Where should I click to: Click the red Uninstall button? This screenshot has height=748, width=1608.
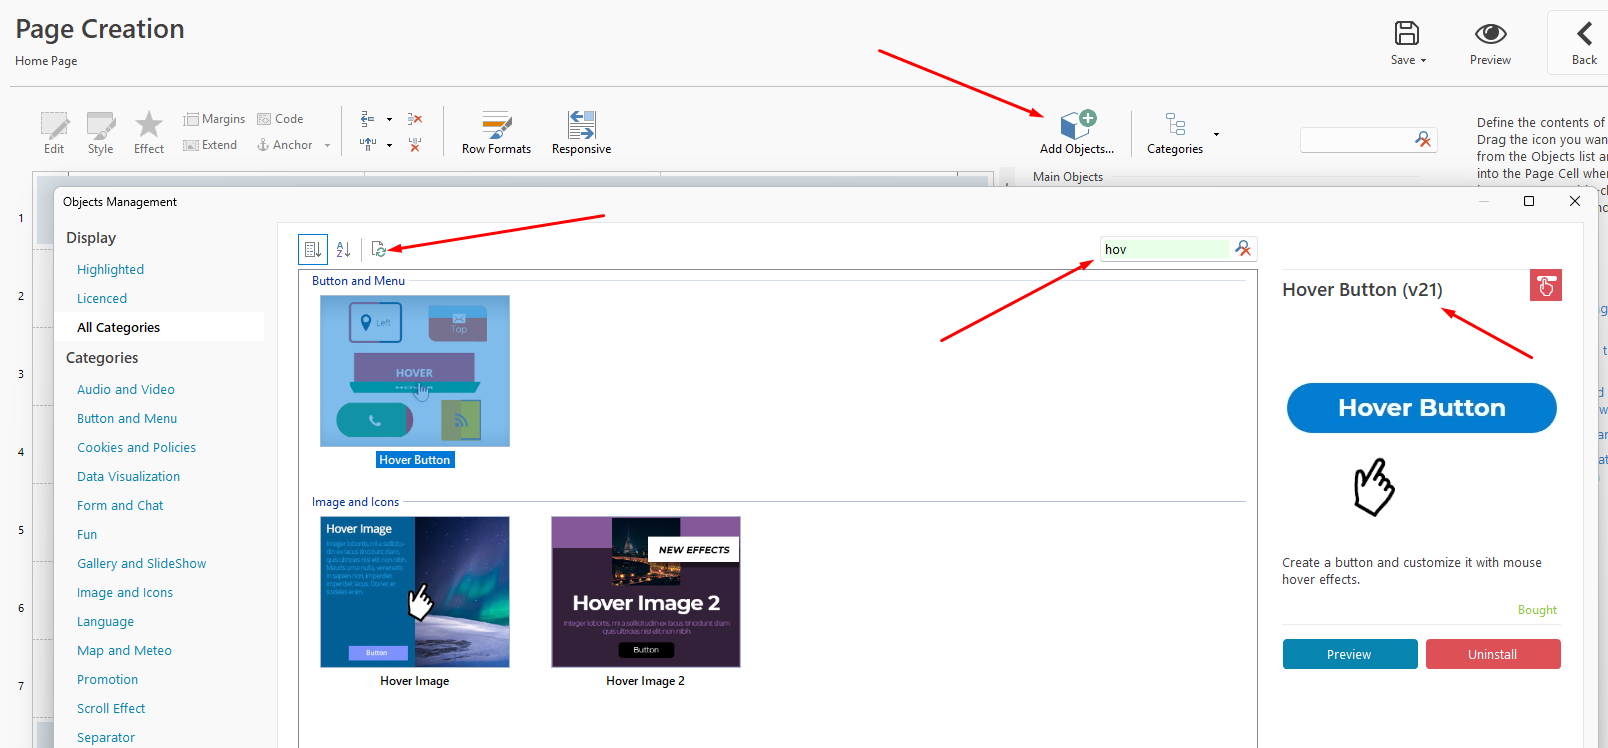(x=1492, y=654)
